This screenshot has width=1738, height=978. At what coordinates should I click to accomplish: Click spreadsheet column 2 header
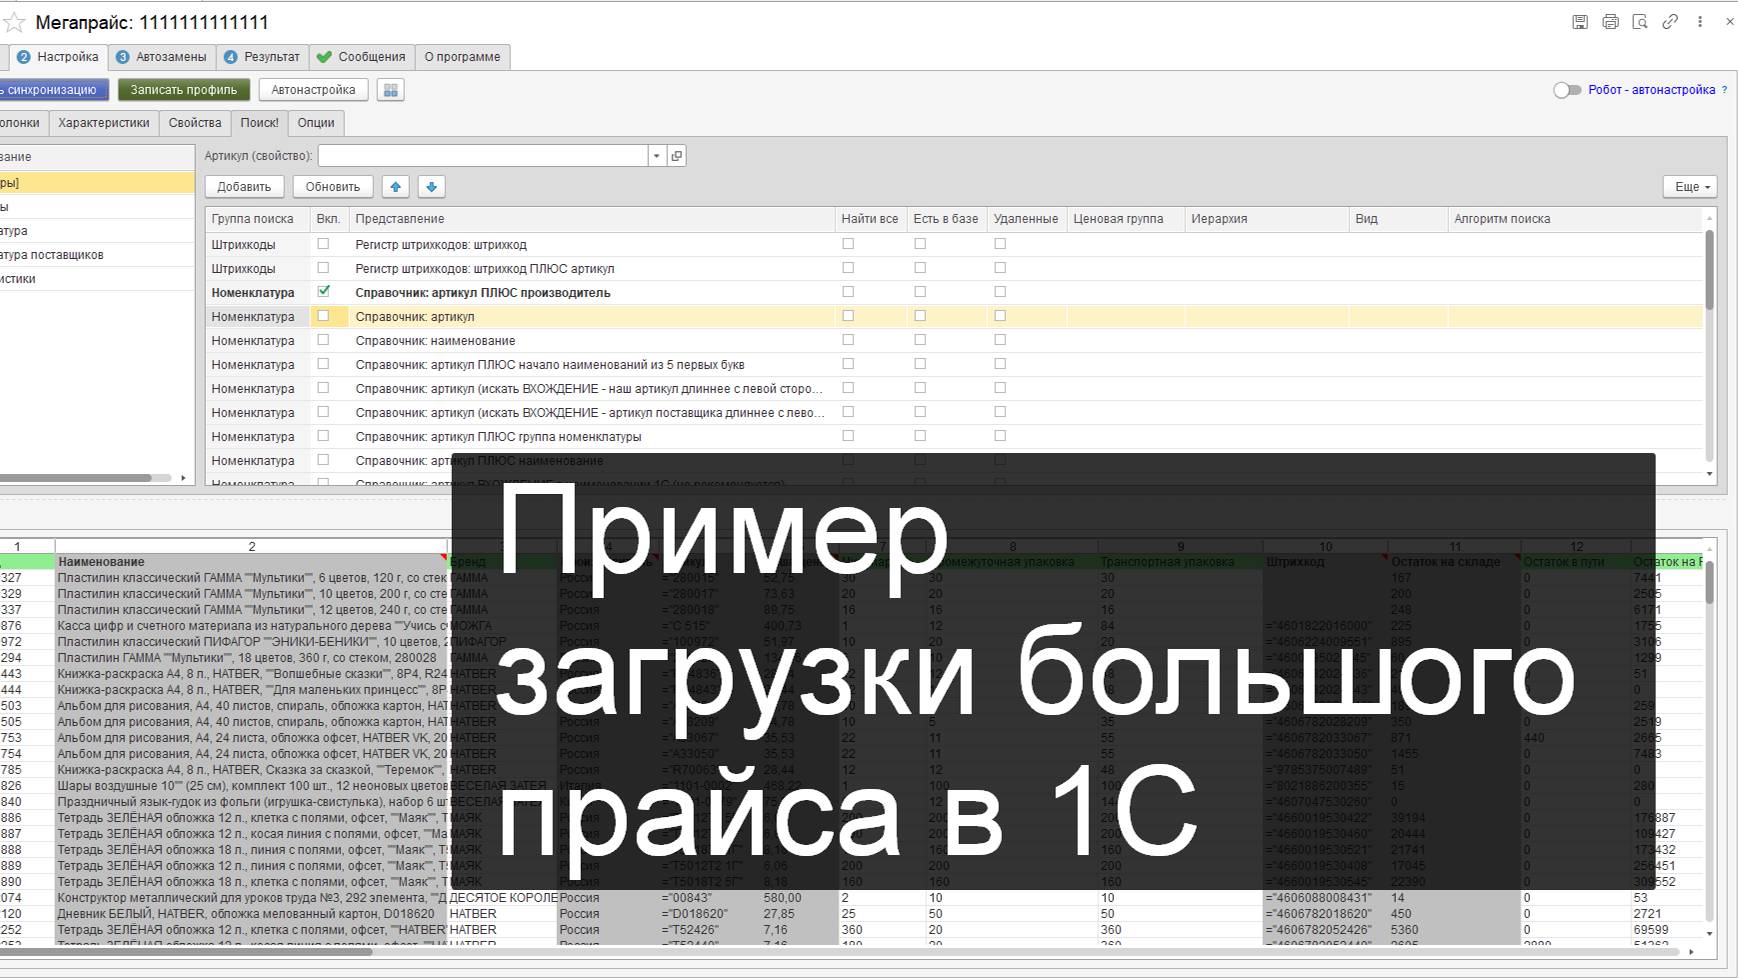(252, 546)
